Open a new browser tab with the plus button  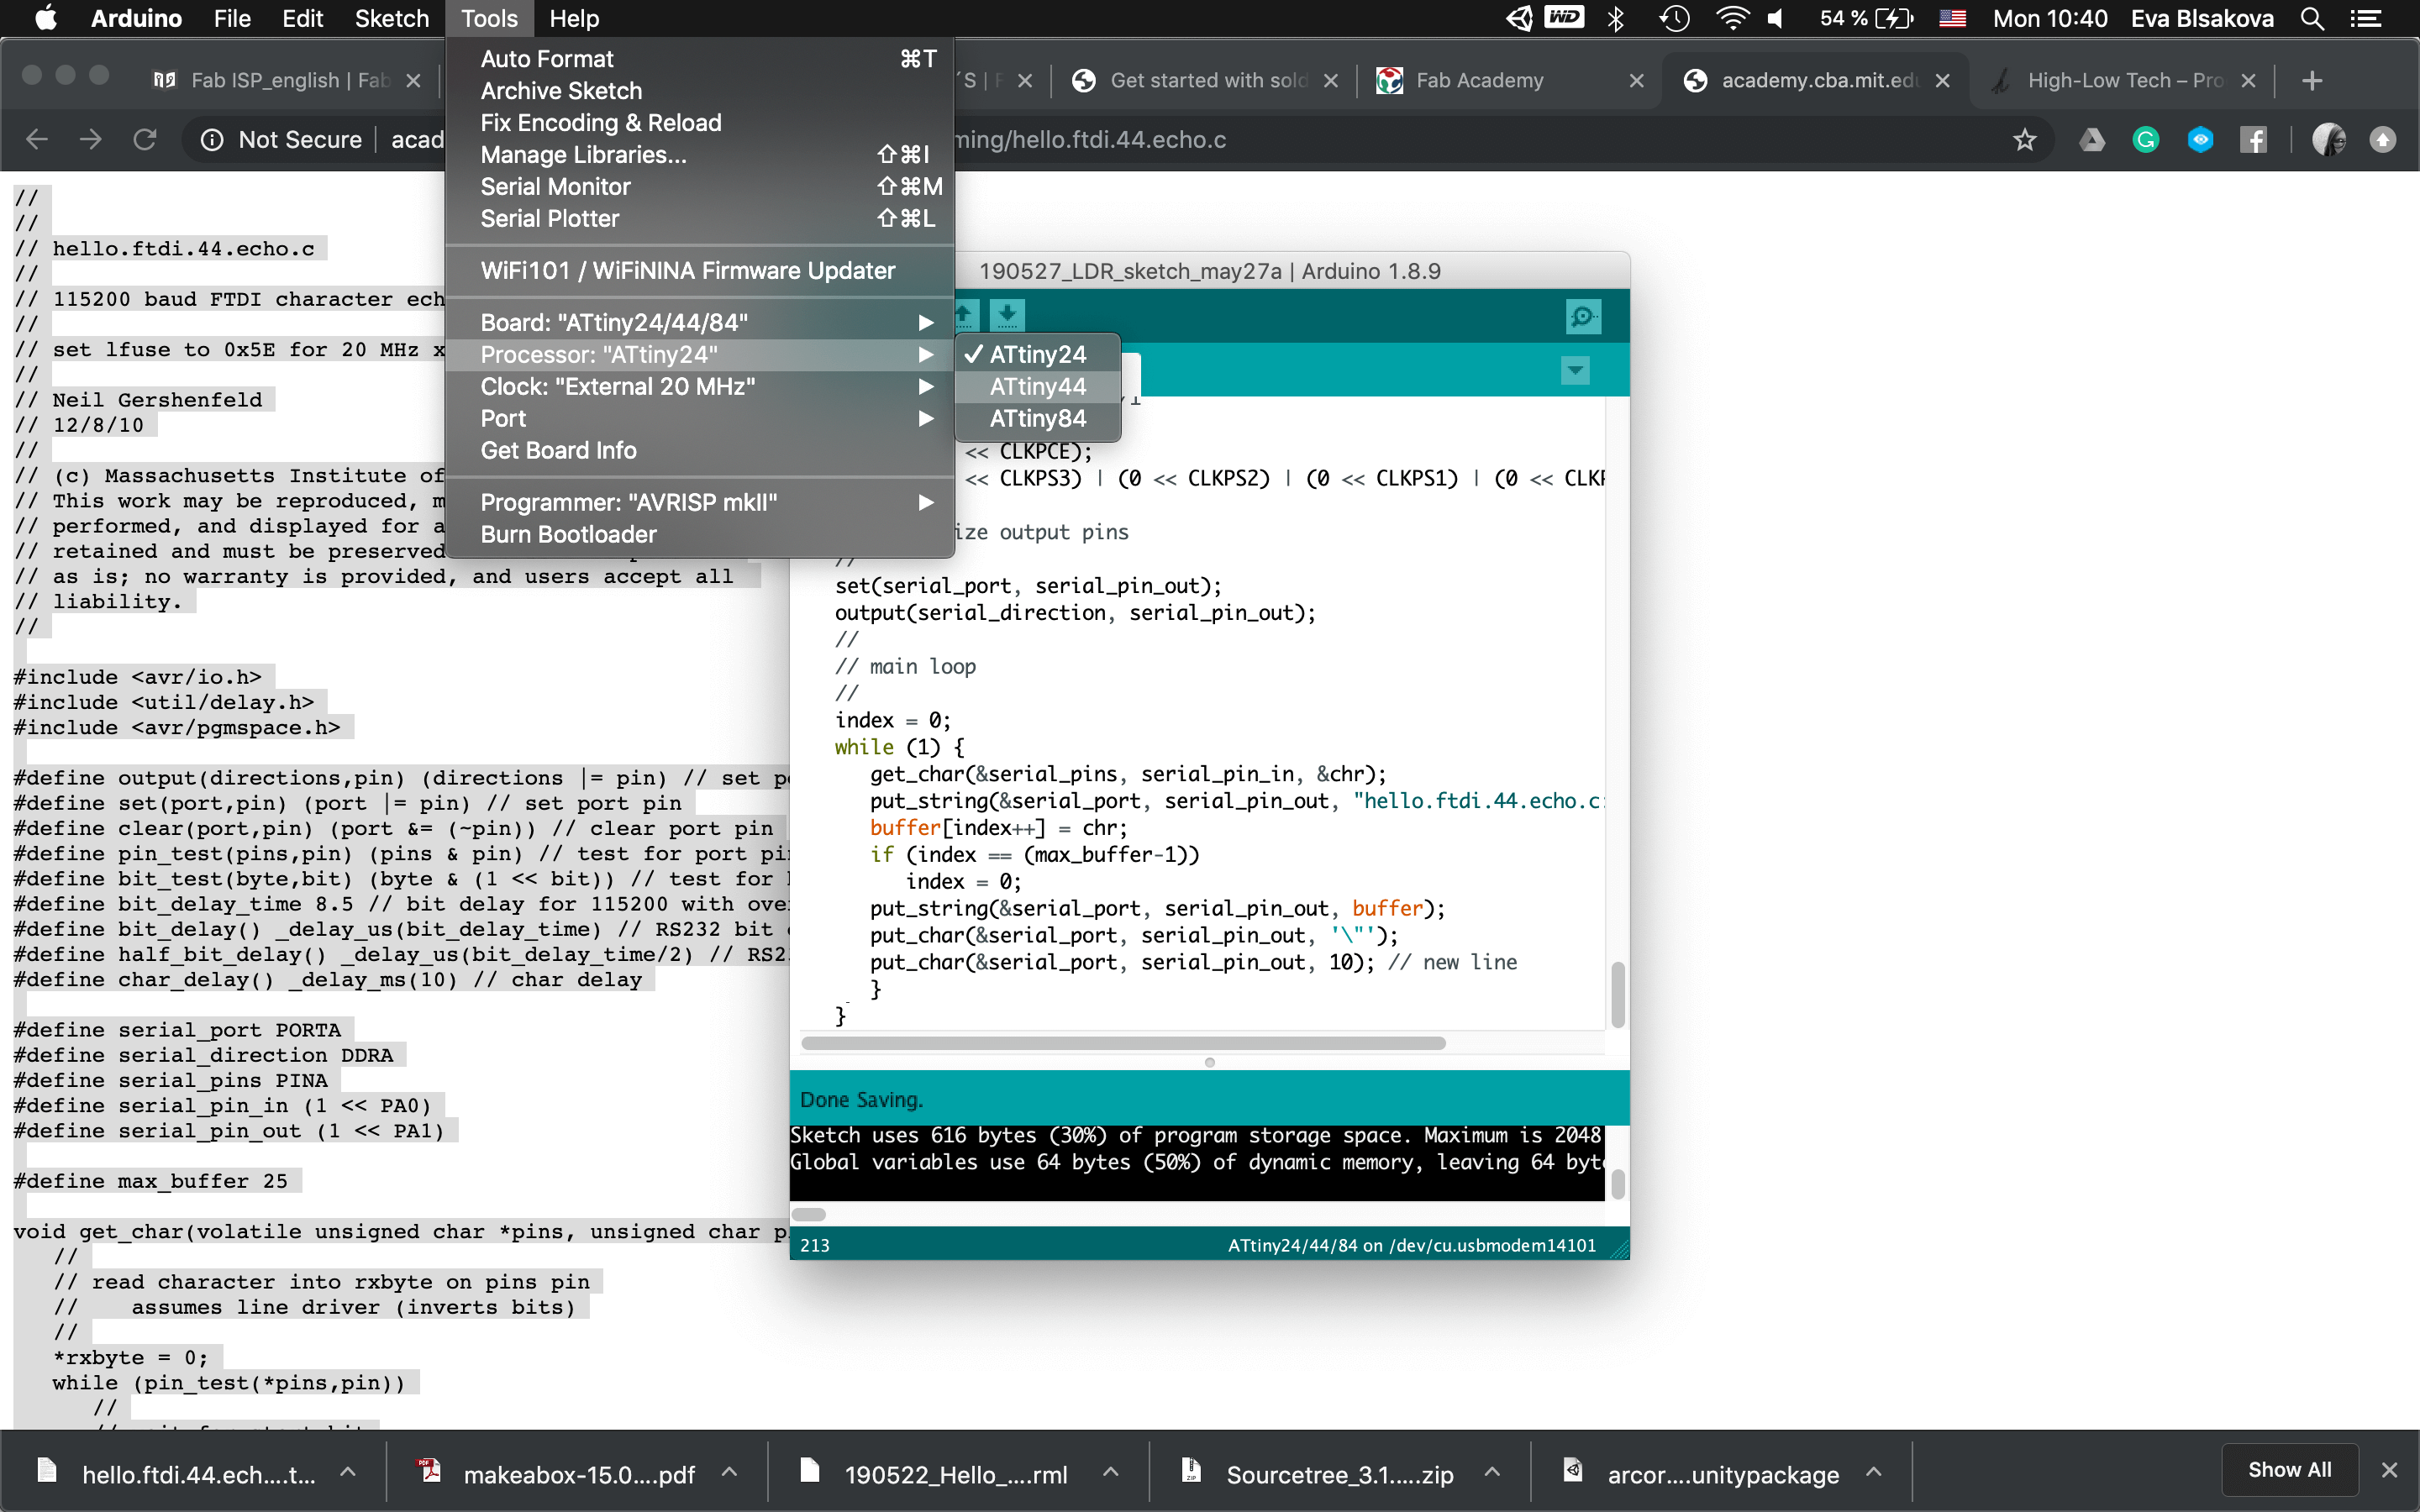(2311, 81)
